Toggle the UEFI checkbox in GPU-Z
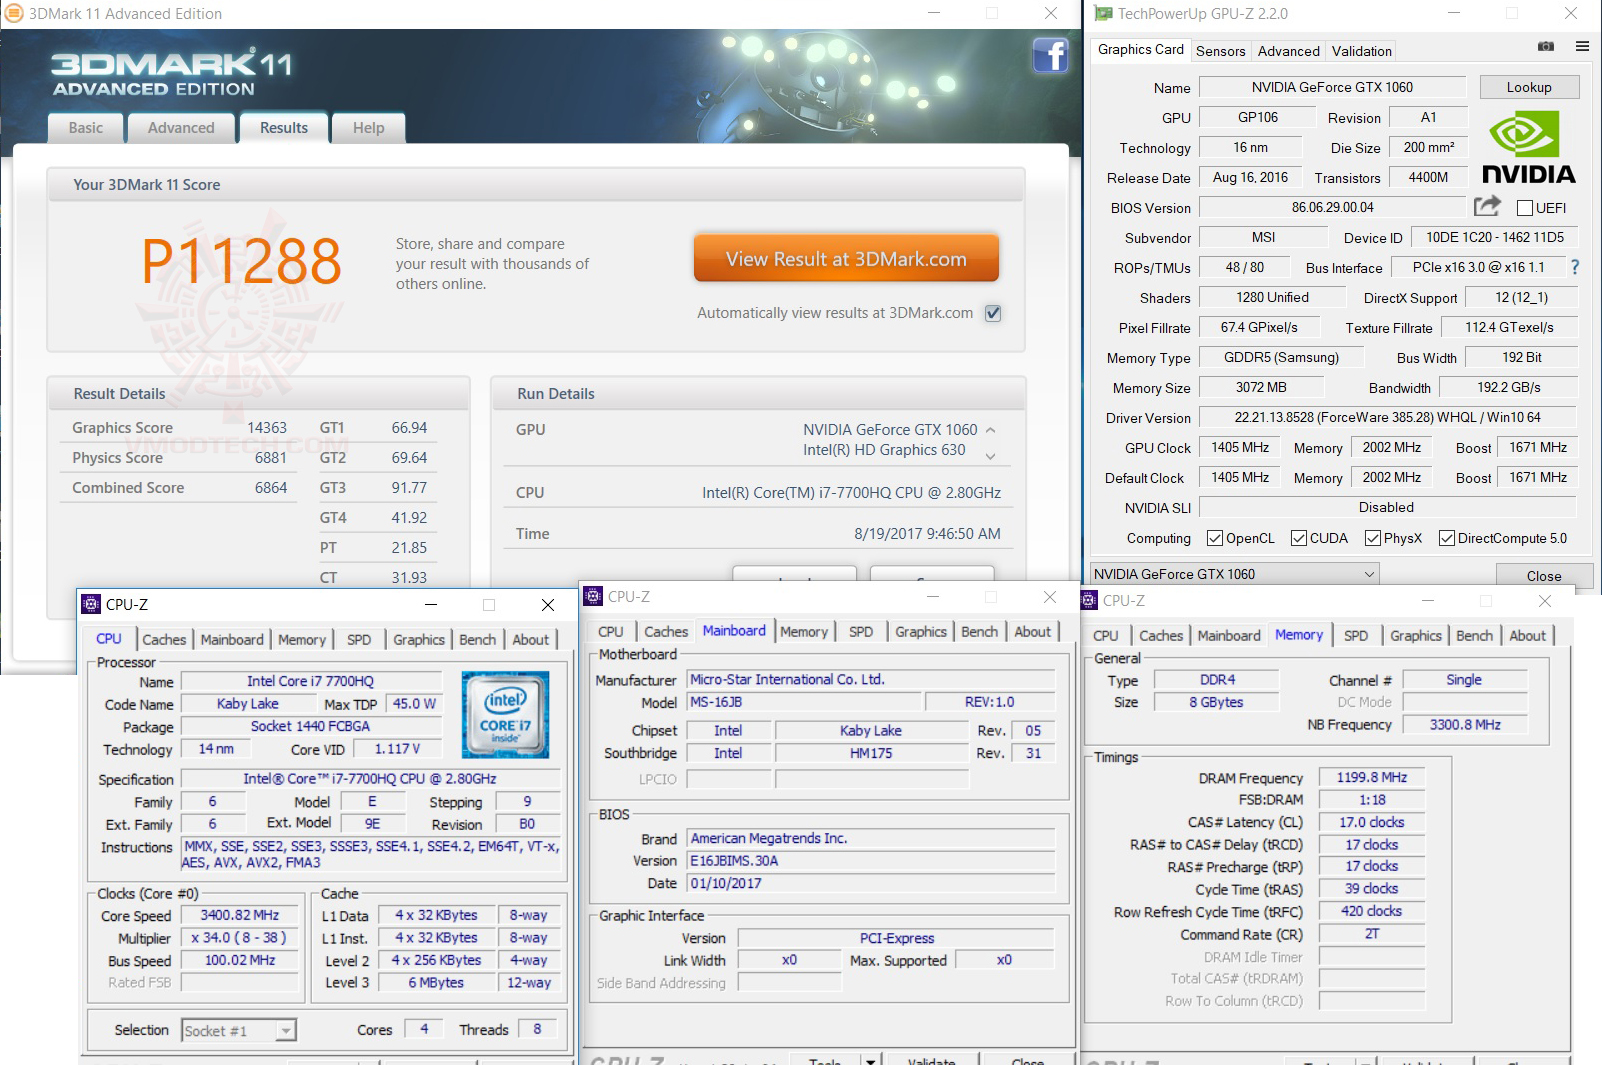1602x1065 pixels. [x=1525, y=208]
